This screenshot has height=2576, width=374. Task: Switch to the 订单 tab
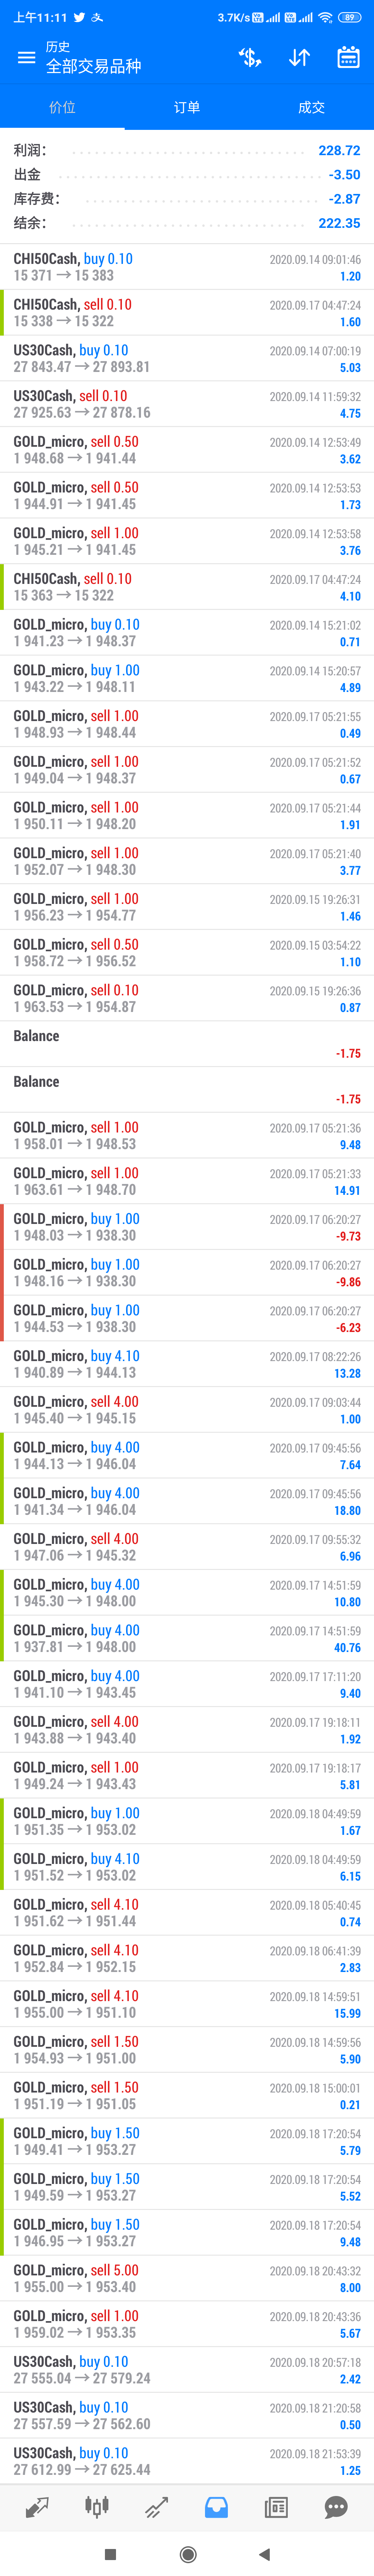click(x=187, y=107)
